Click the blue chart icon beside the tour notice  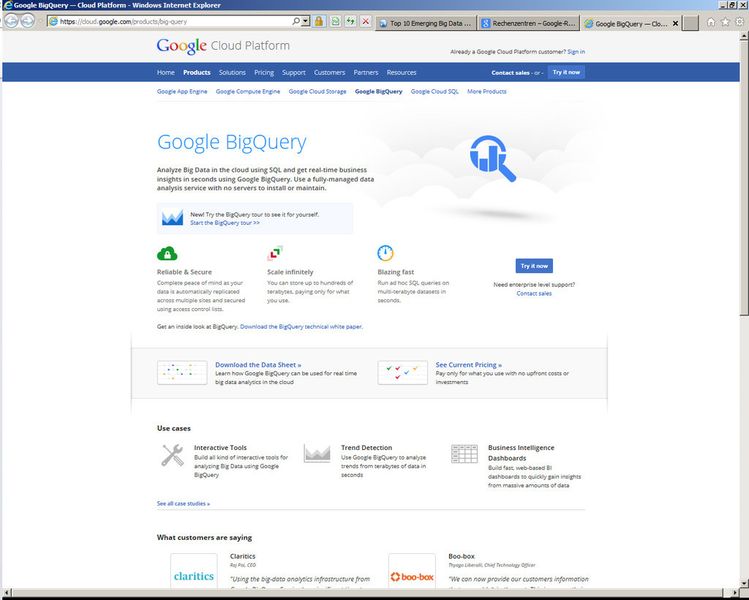pos(172,218)
